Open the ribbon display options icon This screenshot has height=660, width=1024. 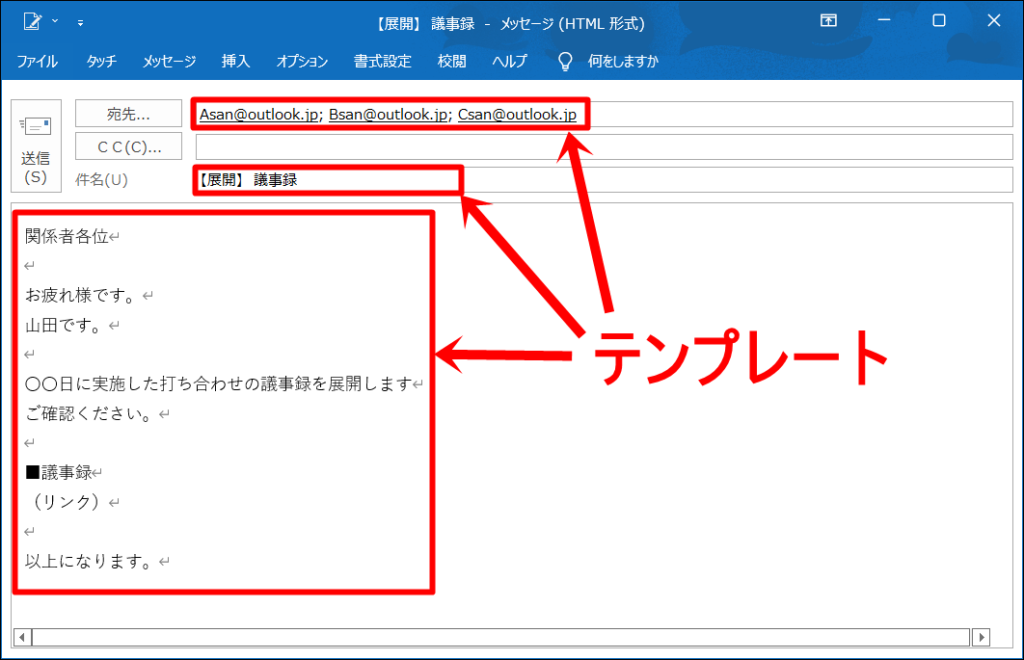pos(828,21)
